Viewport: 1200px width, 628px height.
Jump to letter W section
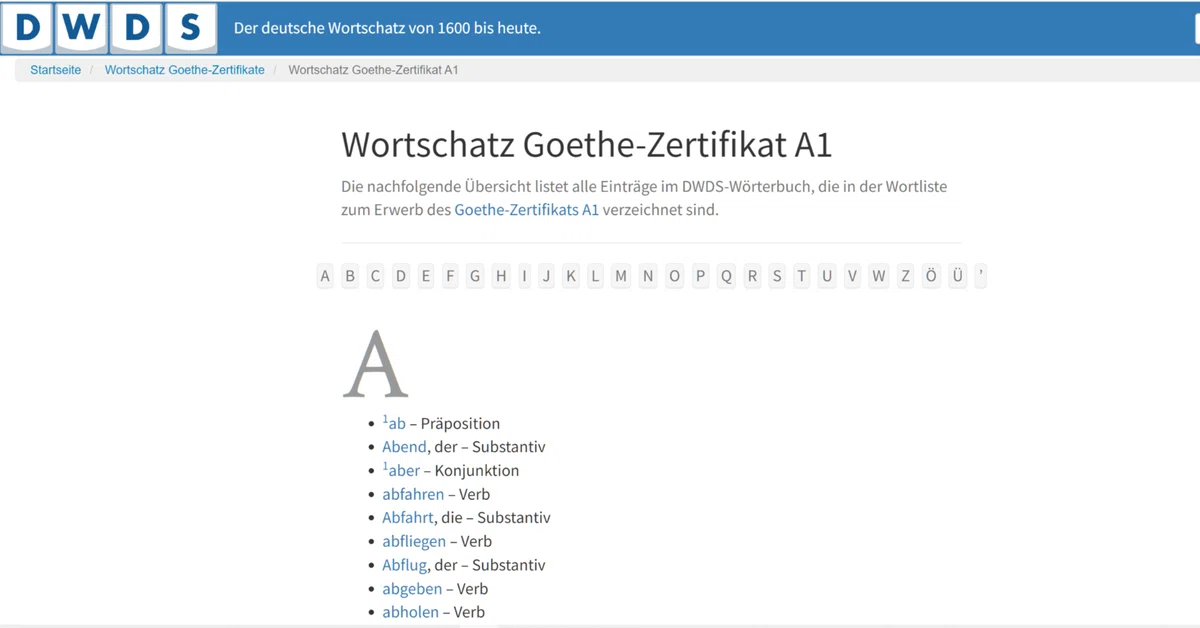[x=878, y=276]
